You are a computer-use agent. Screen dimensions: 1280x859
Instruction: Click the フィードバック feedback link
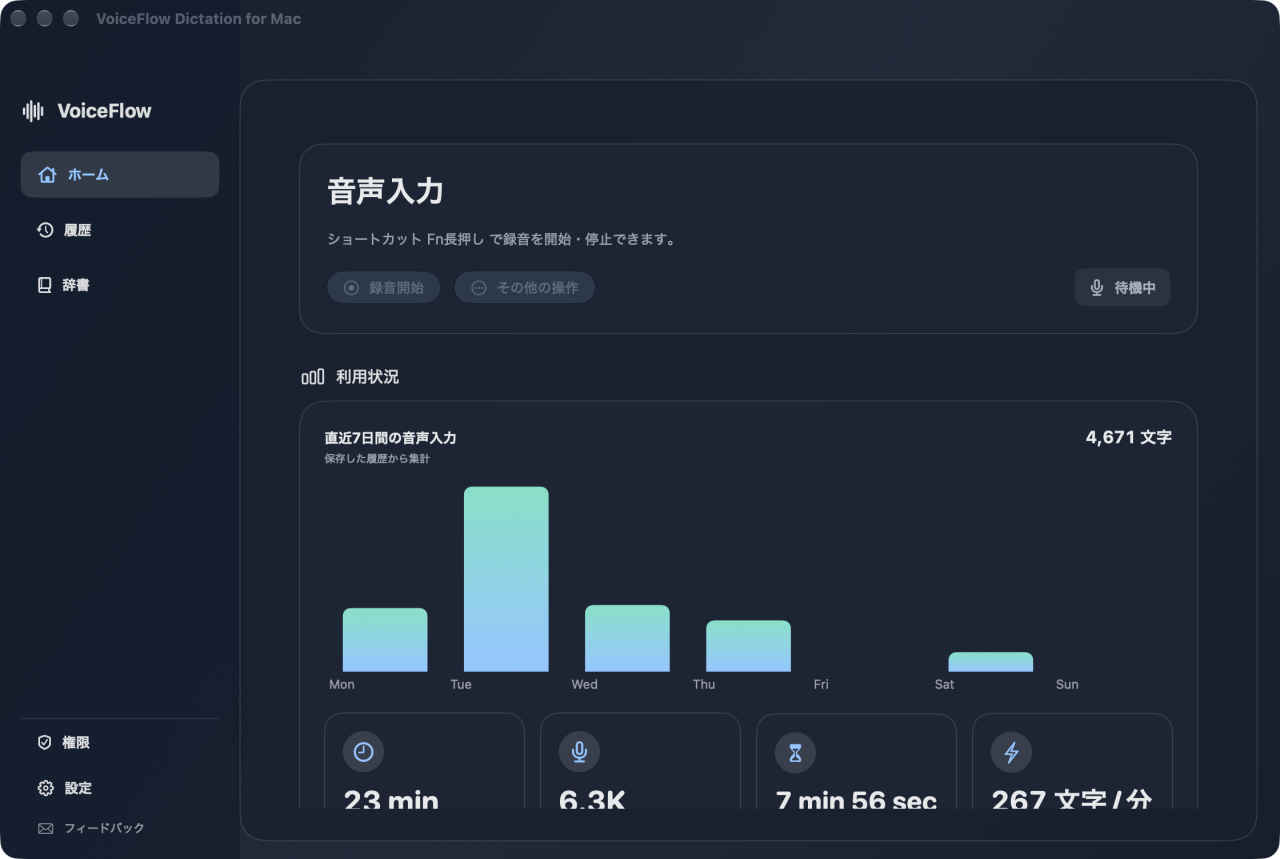point(92,828)
